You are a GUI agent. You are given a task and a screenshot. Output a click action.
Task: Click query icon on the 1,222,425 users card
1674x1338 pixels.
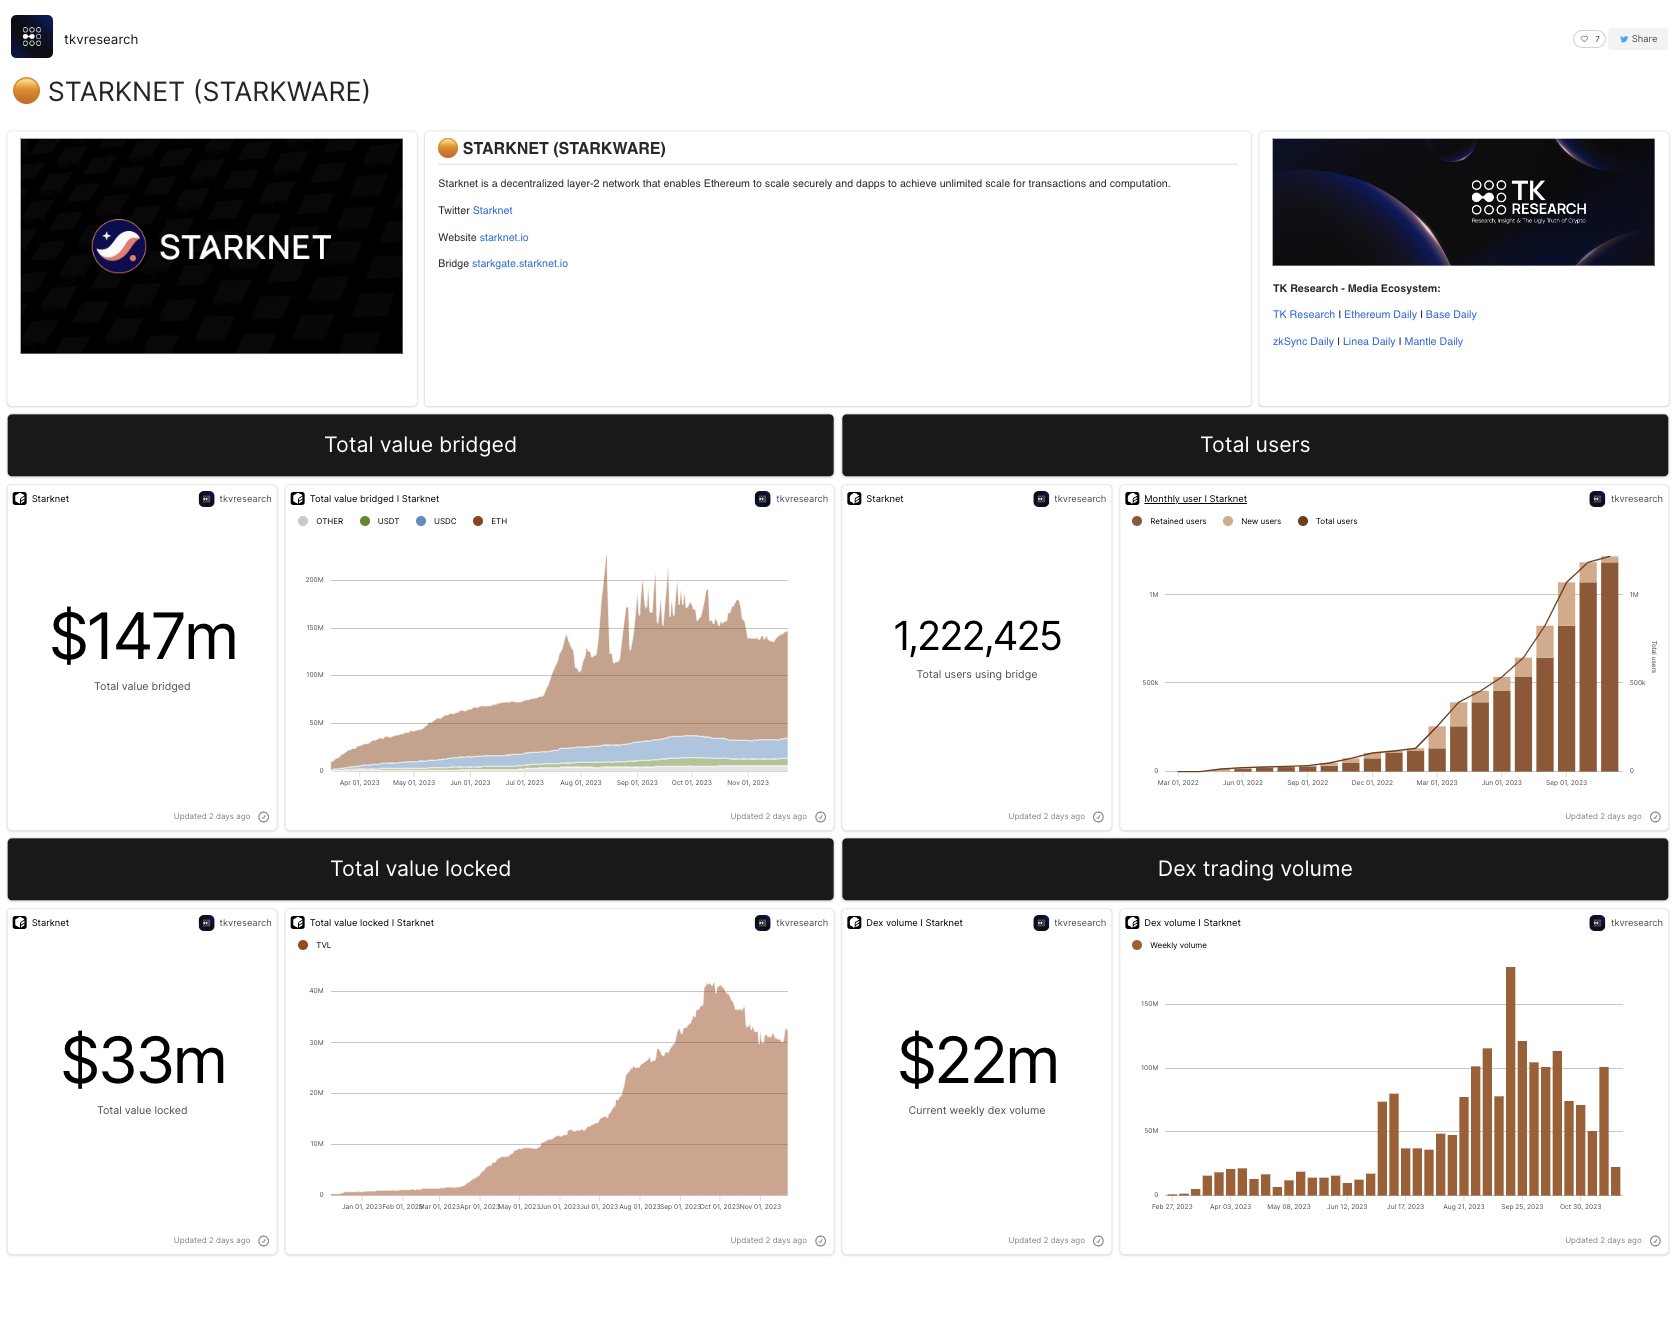[x=855, y=499]
